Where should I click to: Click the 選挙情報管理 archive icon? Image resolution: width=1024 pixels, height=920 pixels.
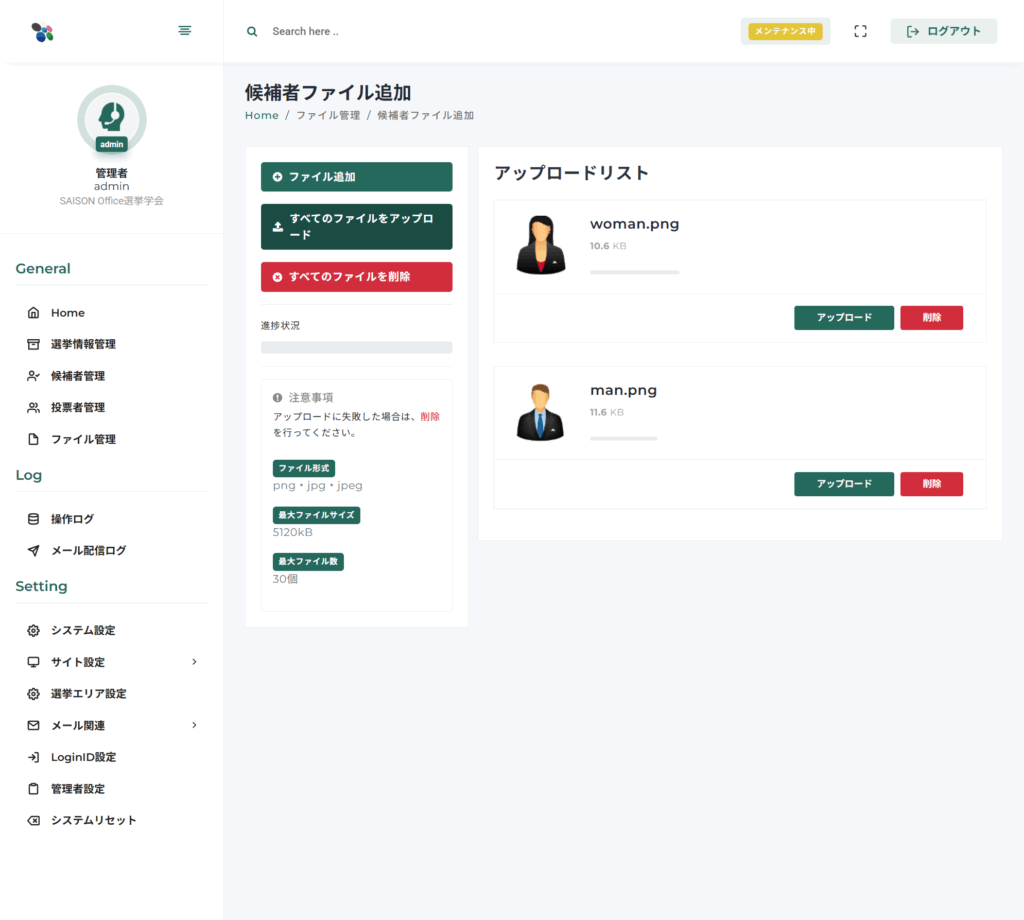[33, 344]
